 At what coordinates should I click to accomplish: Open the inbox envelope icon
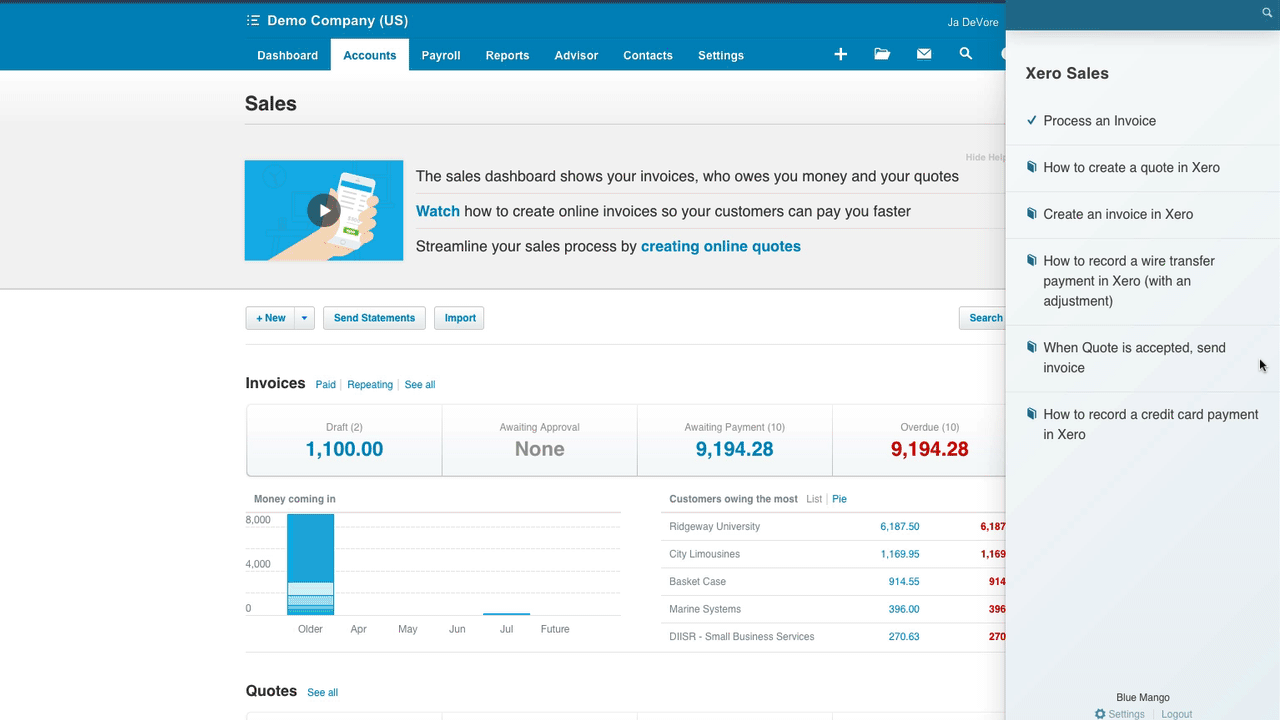click(x=923, y=54)
